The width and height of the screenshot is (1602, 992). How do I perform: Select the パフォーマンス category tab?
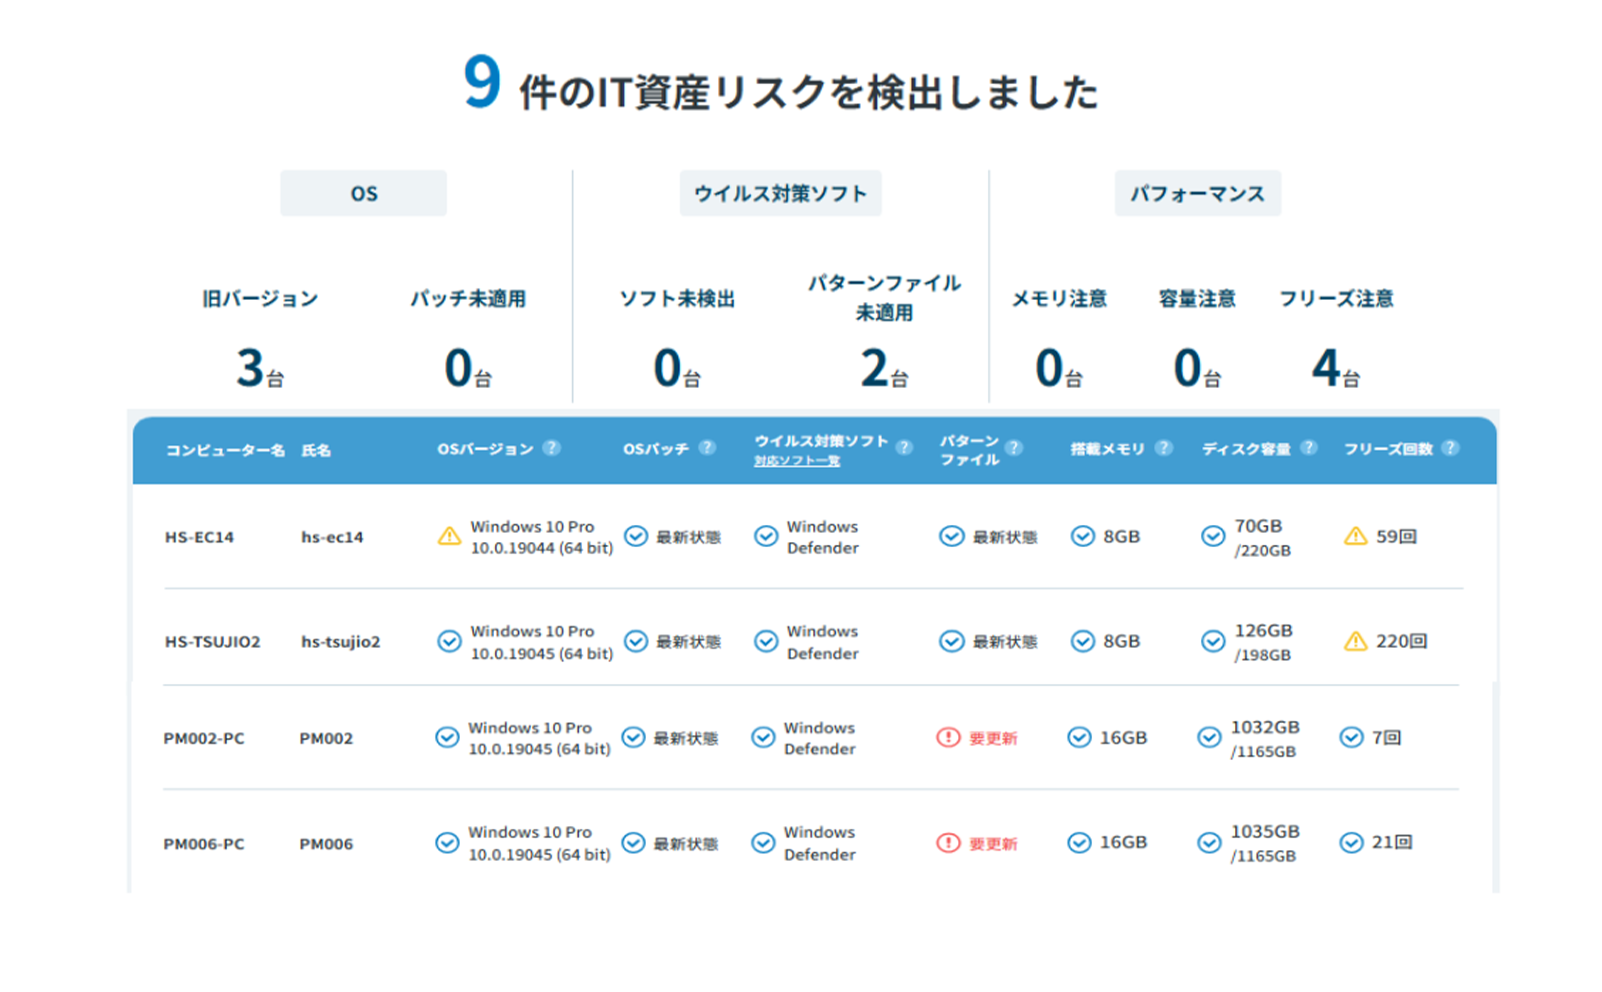(1198, 193)
